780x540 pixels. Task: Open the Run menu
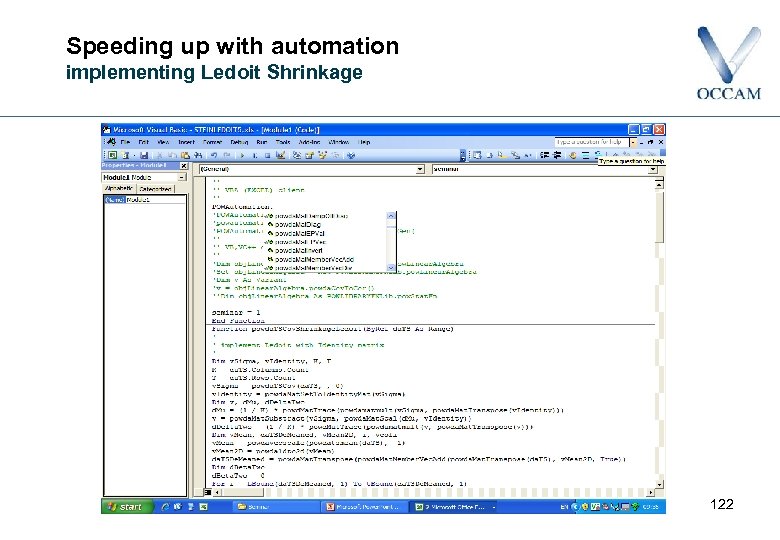tap(262, 142)
